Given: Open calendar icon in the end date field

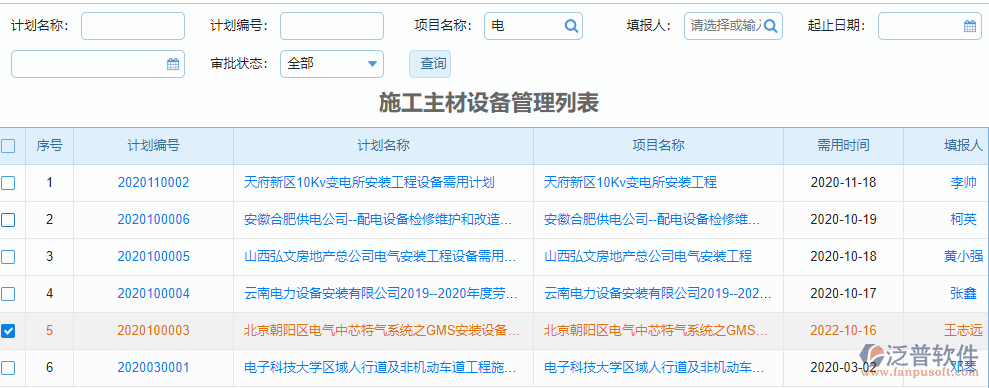Looking at the screenshot, I should pos(173,64).
